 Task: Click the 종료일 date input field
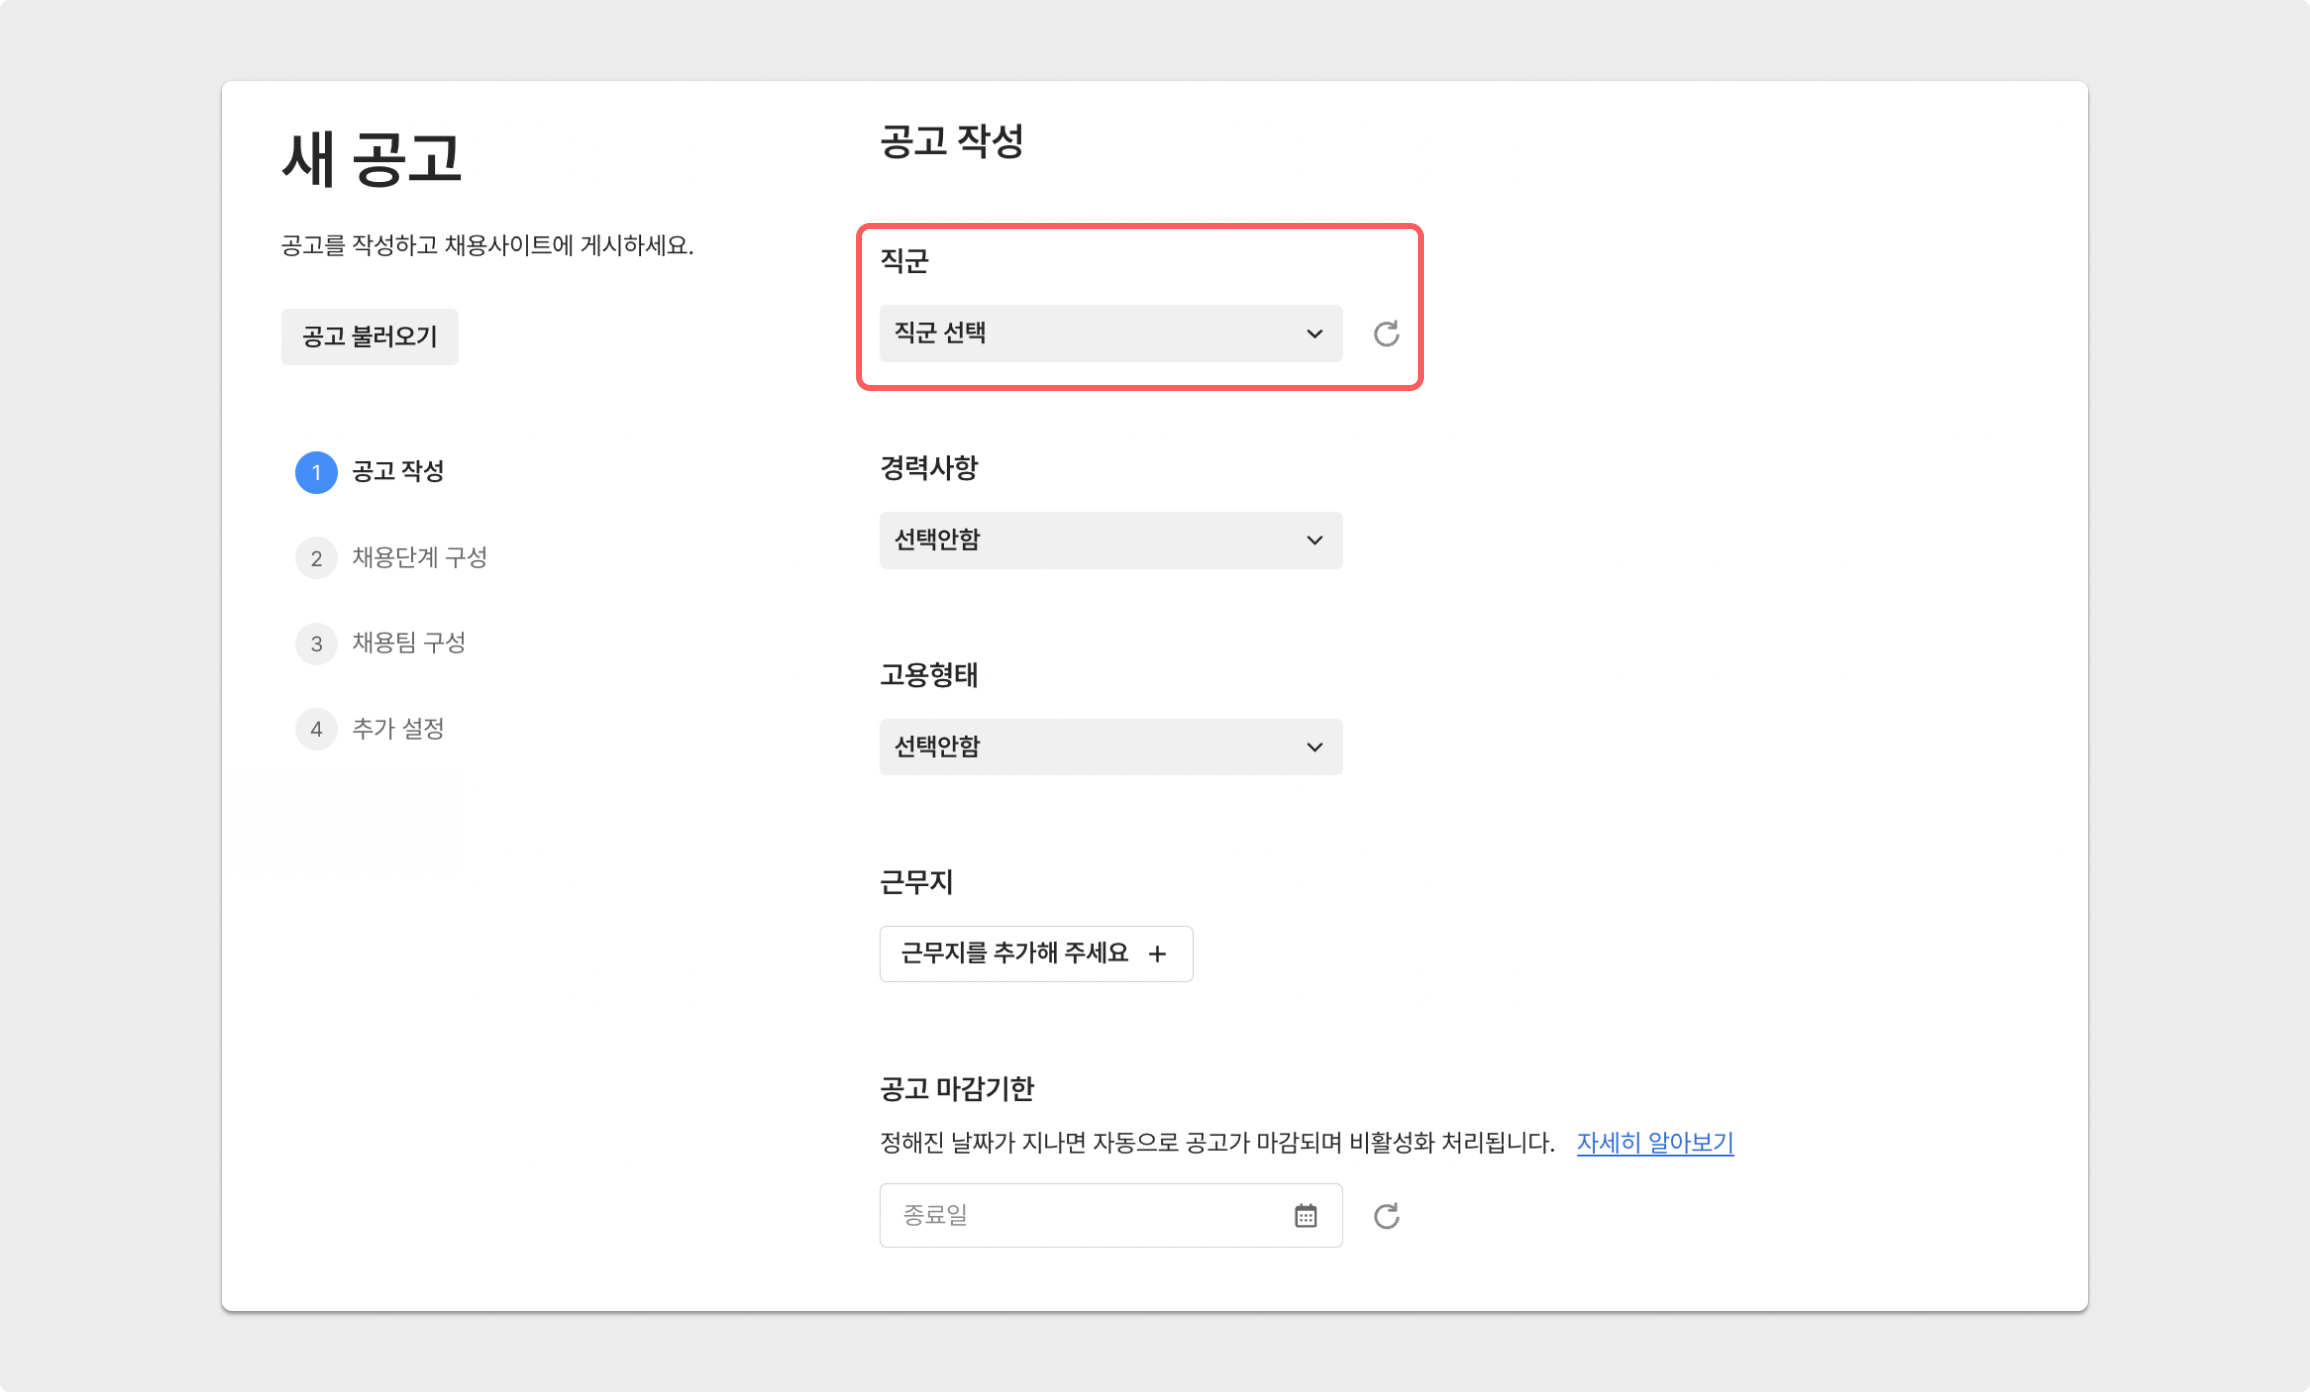coord(1080,1216)
